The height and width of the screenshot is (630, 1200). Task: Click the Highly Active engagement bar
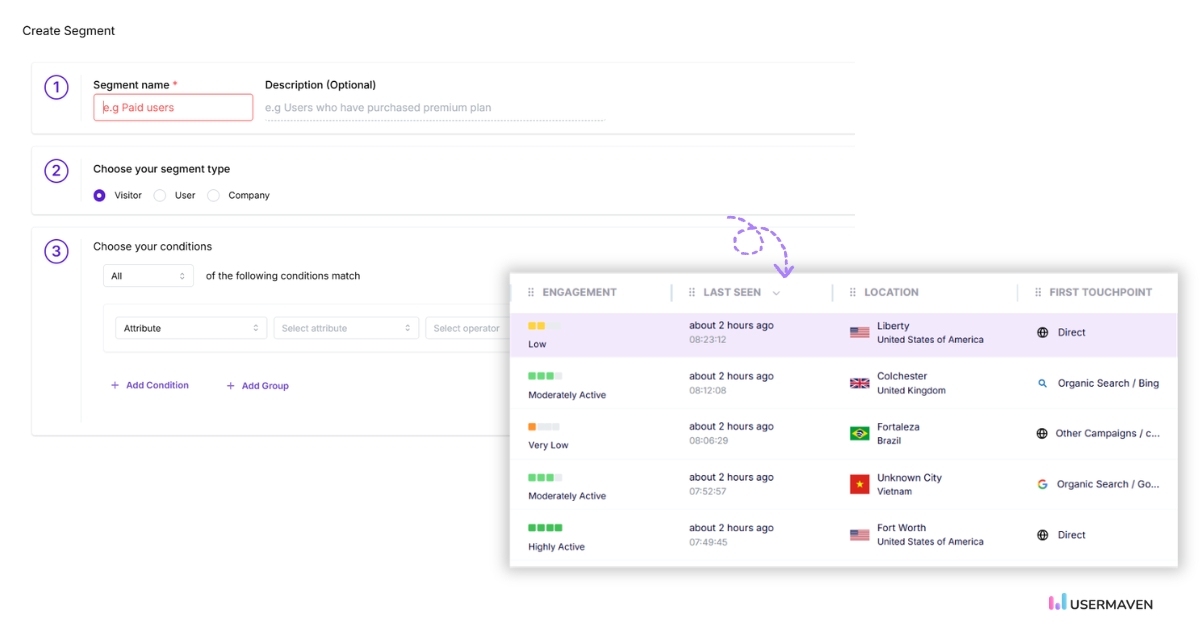tap(544, 527)
